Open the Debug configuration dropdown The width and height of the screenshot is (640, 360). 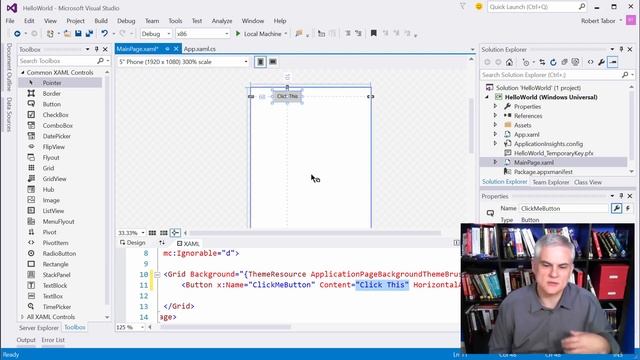[x=156, y=33]
